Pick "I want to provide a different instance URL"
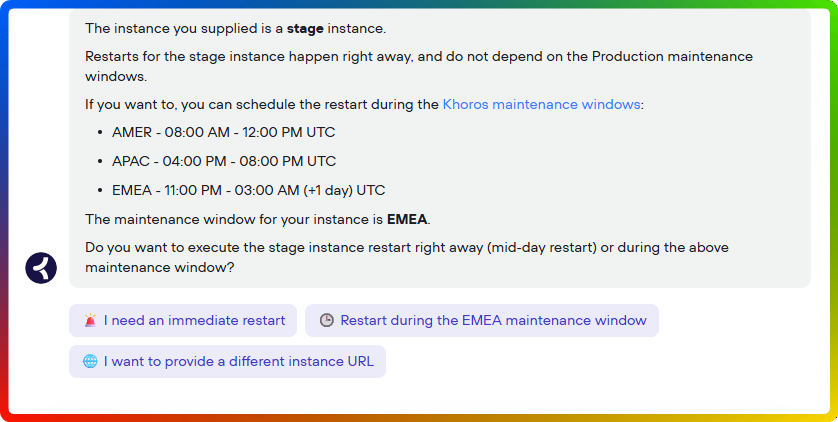This screenshot has width=838, height=422. click(238, 361)
